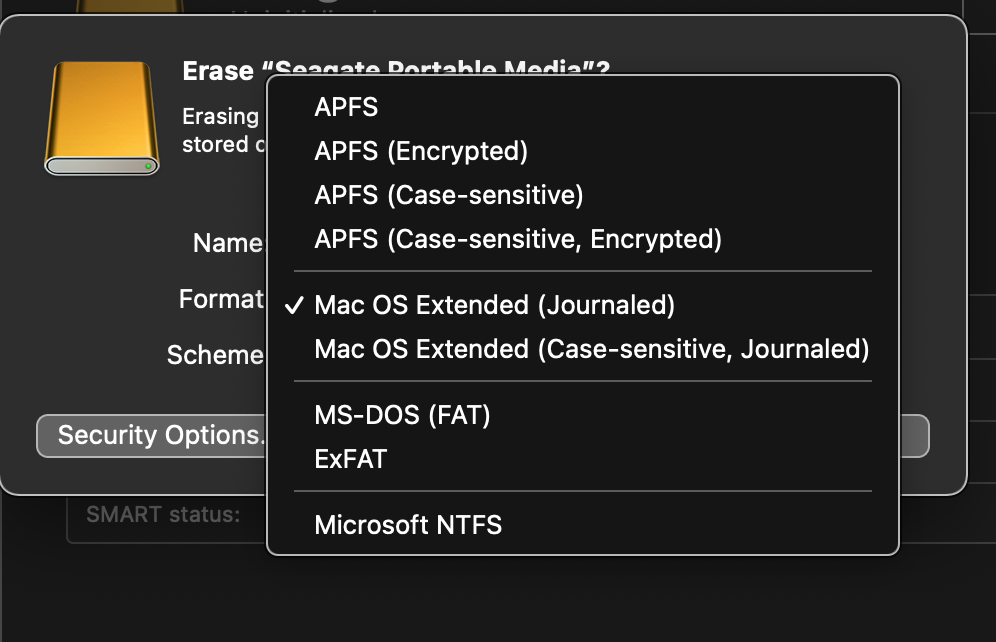
Task: Click the green indicator light on the drive
Action: click(148, 166)
